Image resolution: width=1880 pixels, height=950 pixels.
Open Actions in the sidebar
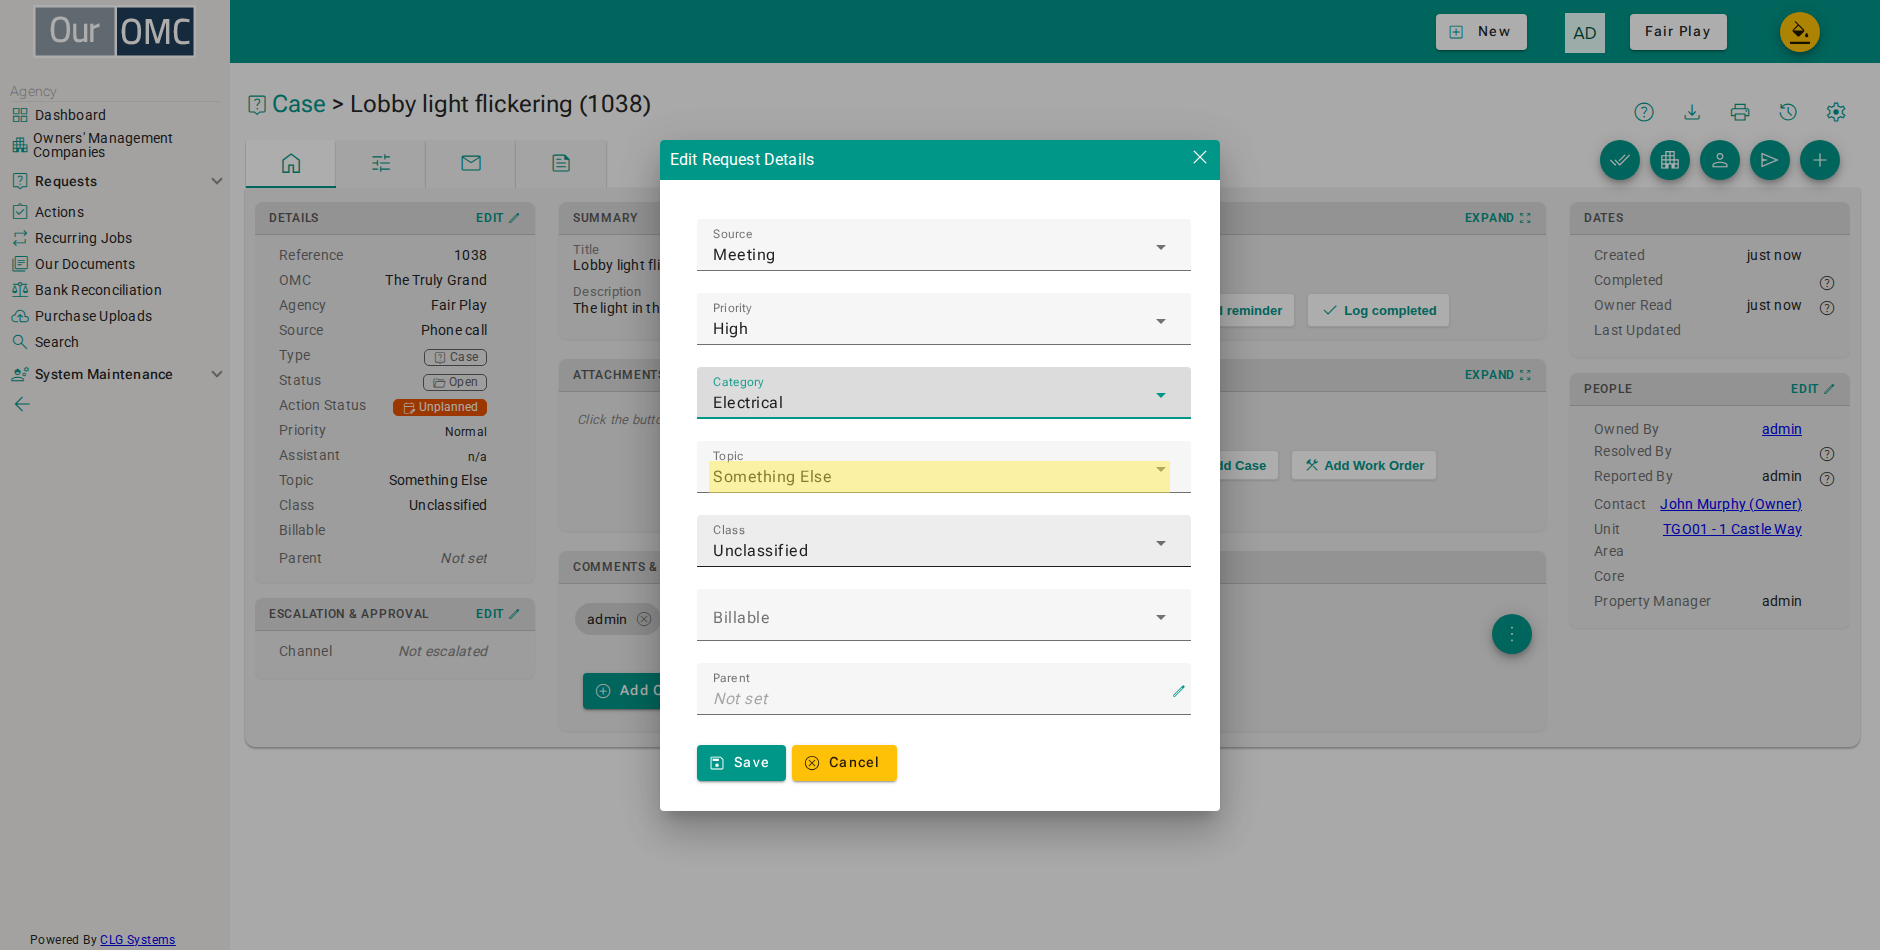click(59, 212)
